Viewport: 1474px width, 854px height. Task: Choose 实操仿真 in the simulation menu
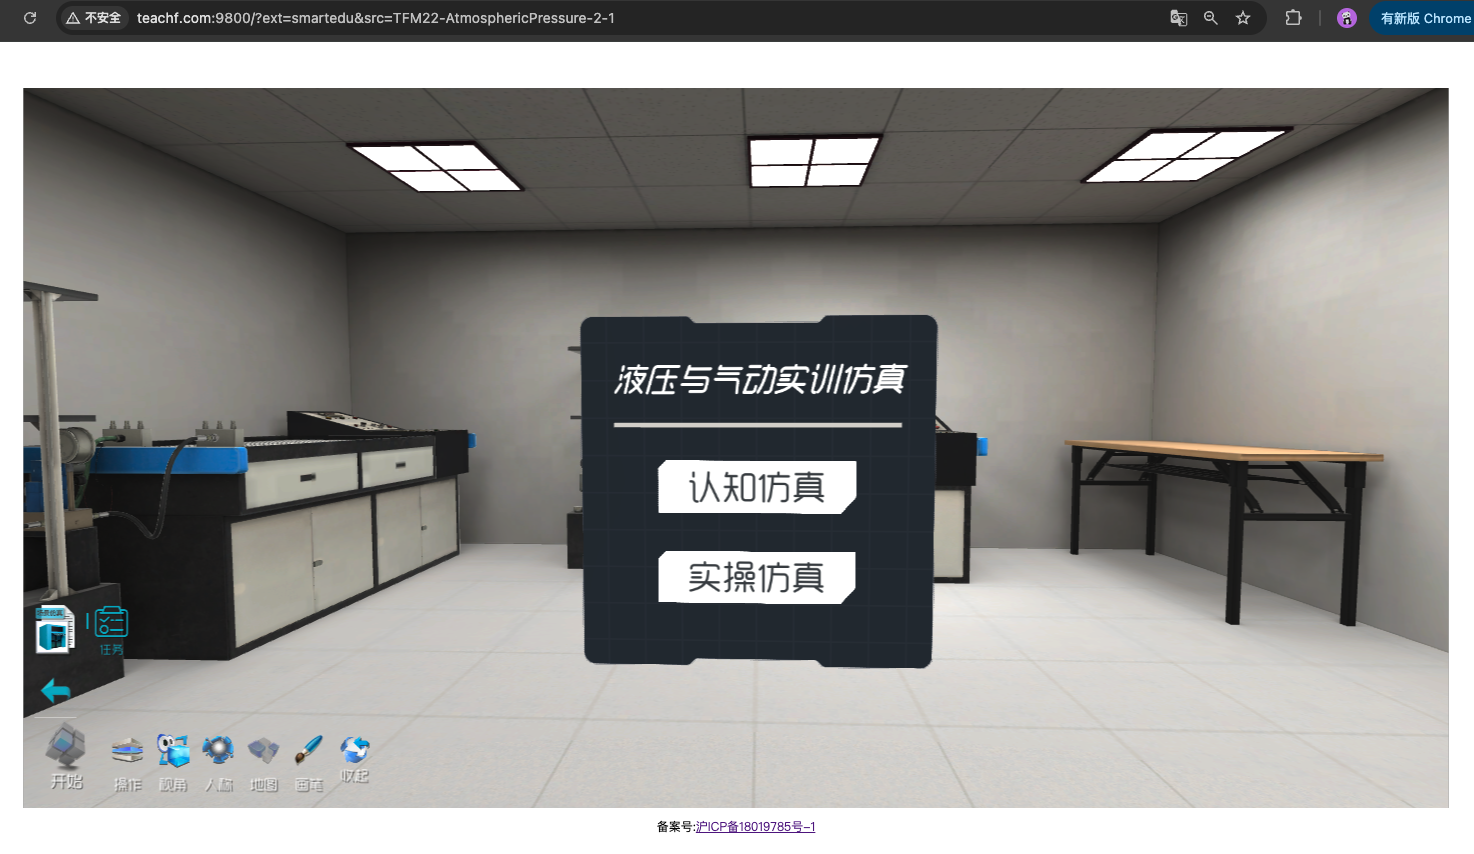tap(756, 577)
